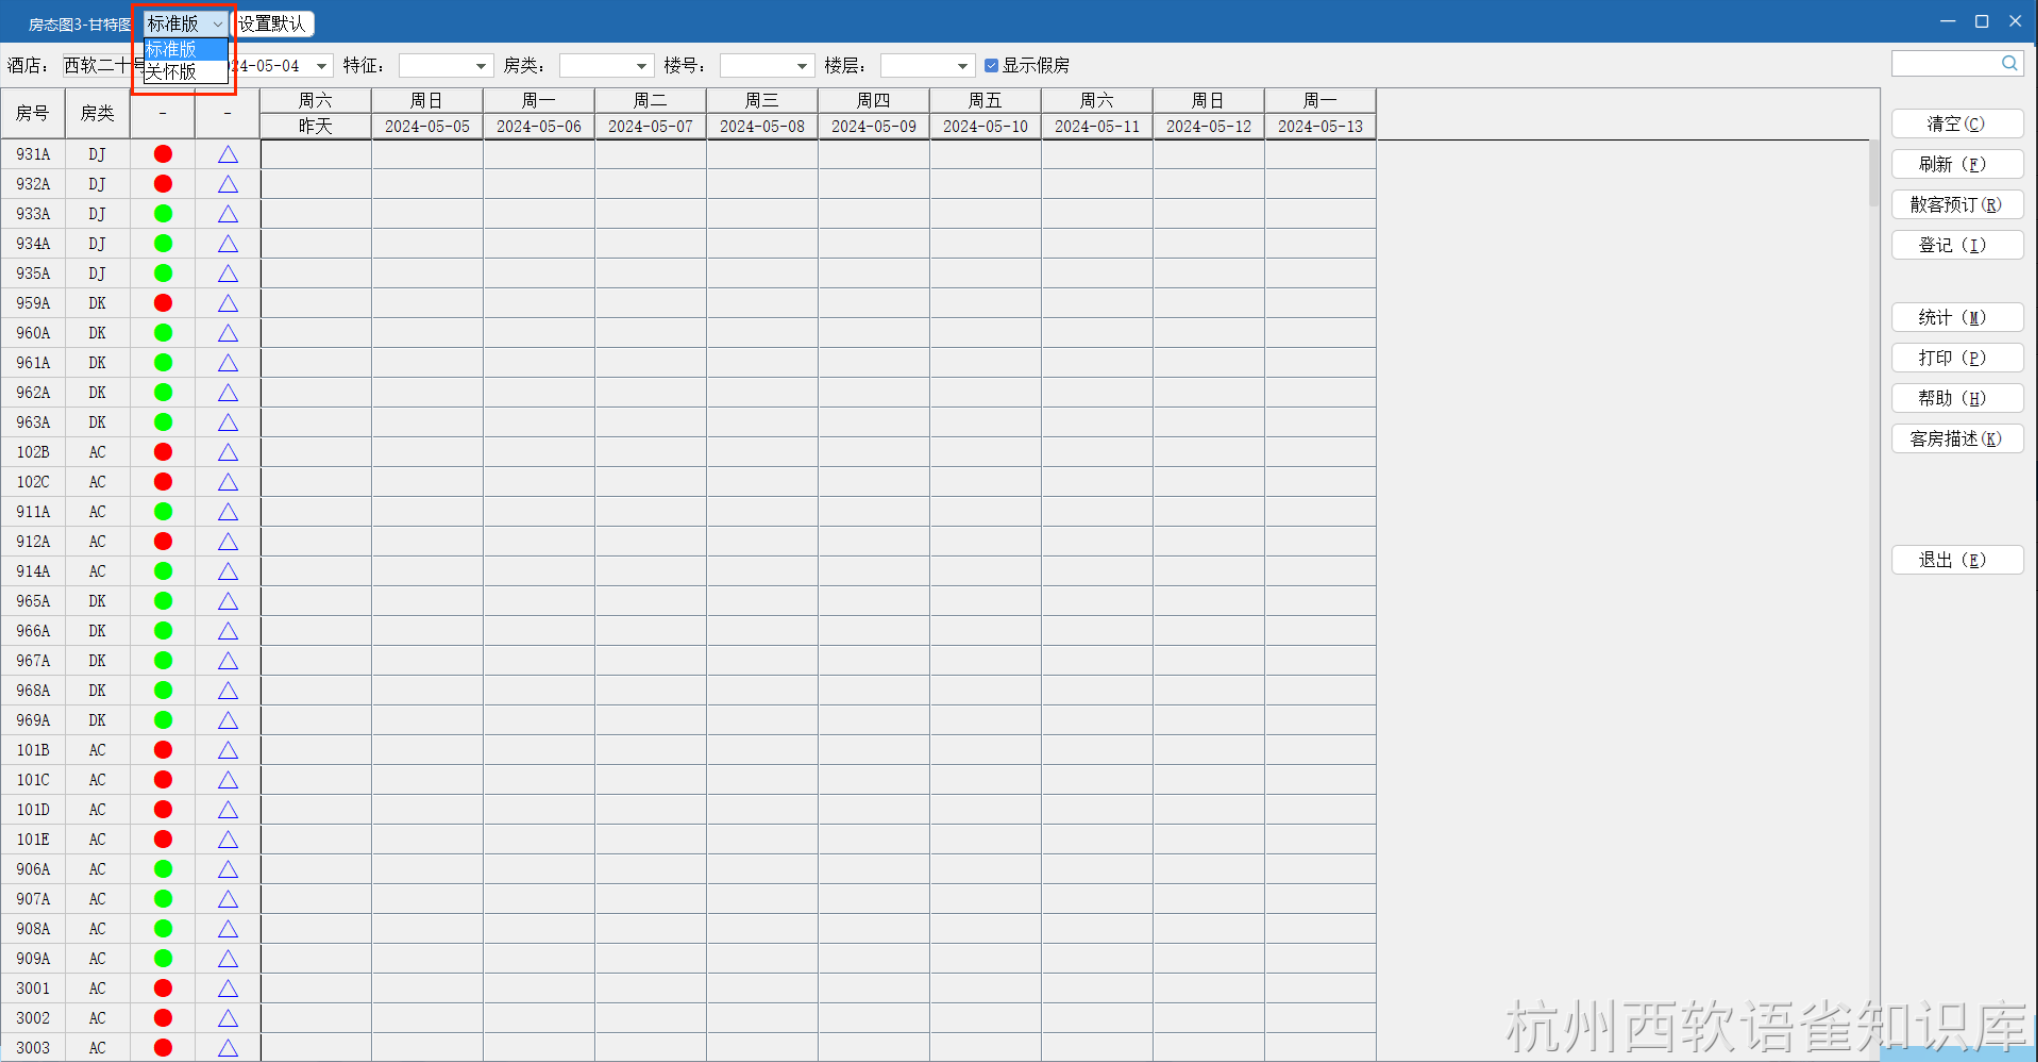Image resolution: width=2038 pixels, height=1062 pixels.
Task: Click the 打印(P) button
Action: pyautogui.click(x=1957, y=358)
